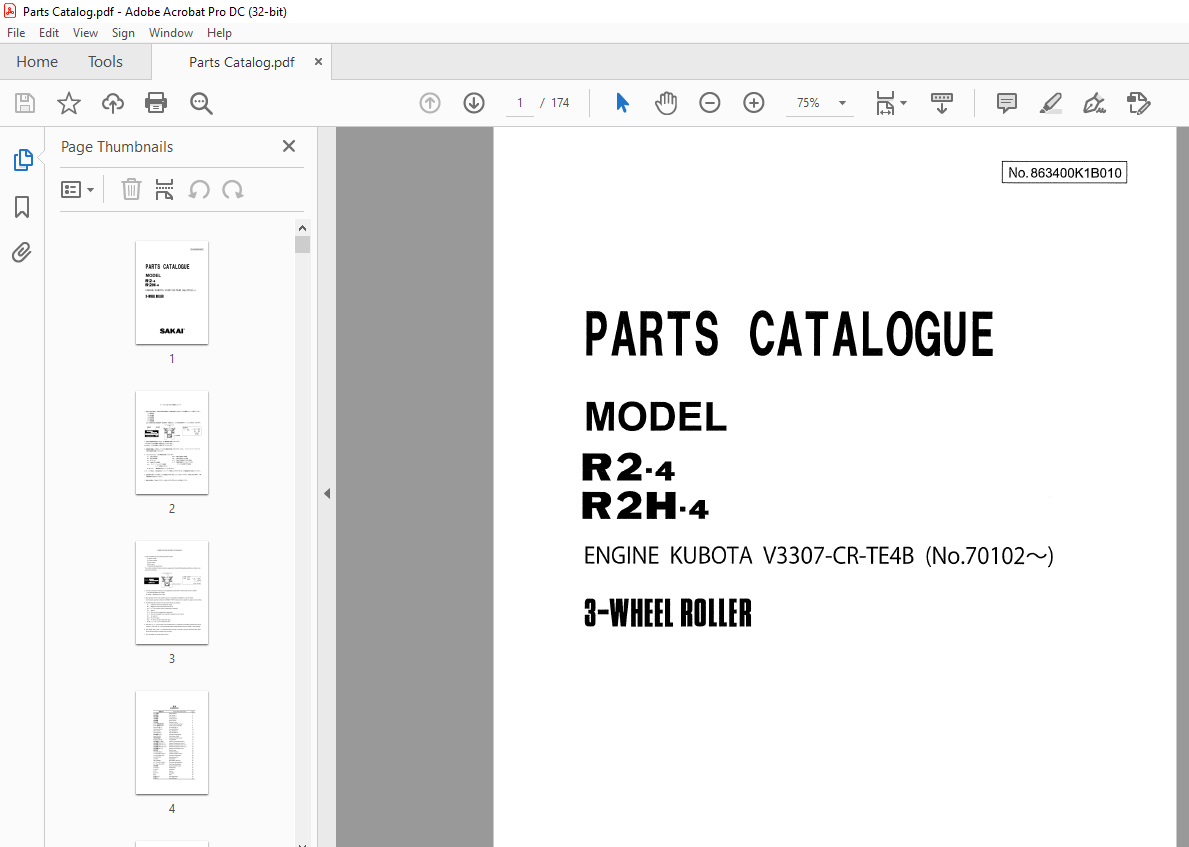Viewport: 1189px width, 847px height.
Task: Select page 1 thumbnail
Action: pos(172,293)
